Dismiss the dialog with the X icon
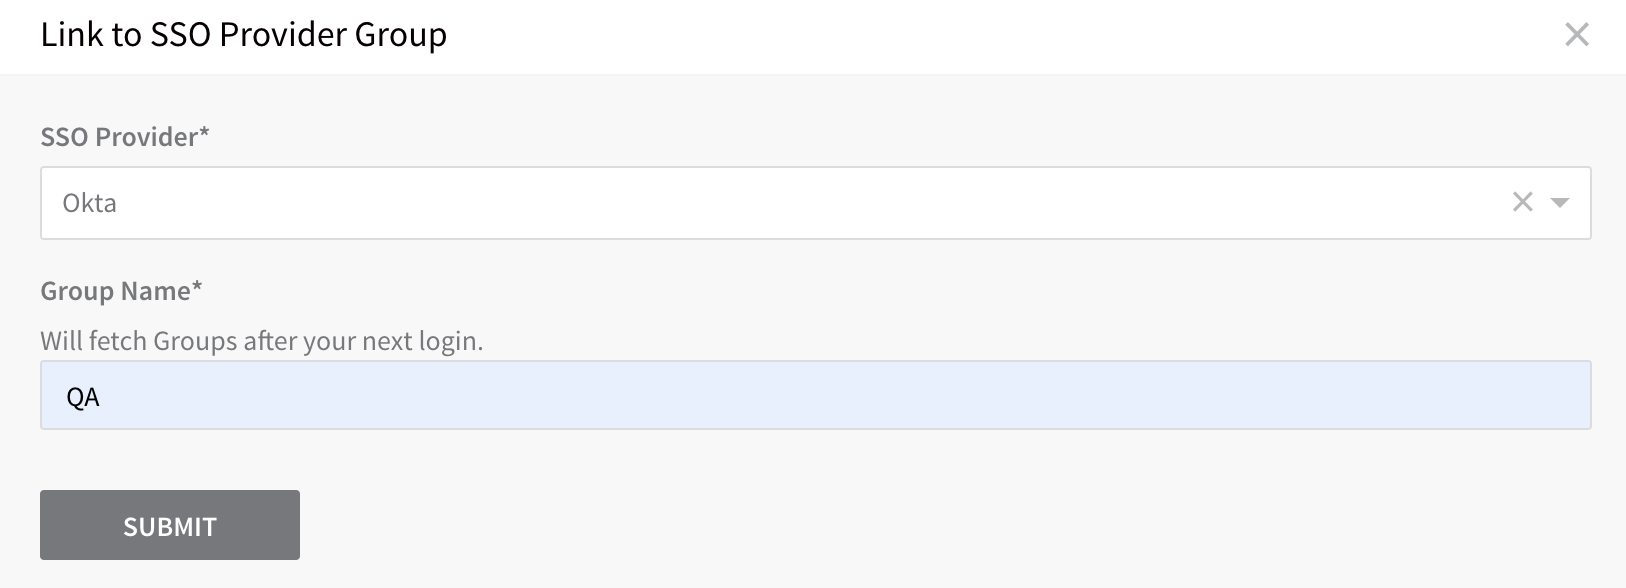 1577,35
